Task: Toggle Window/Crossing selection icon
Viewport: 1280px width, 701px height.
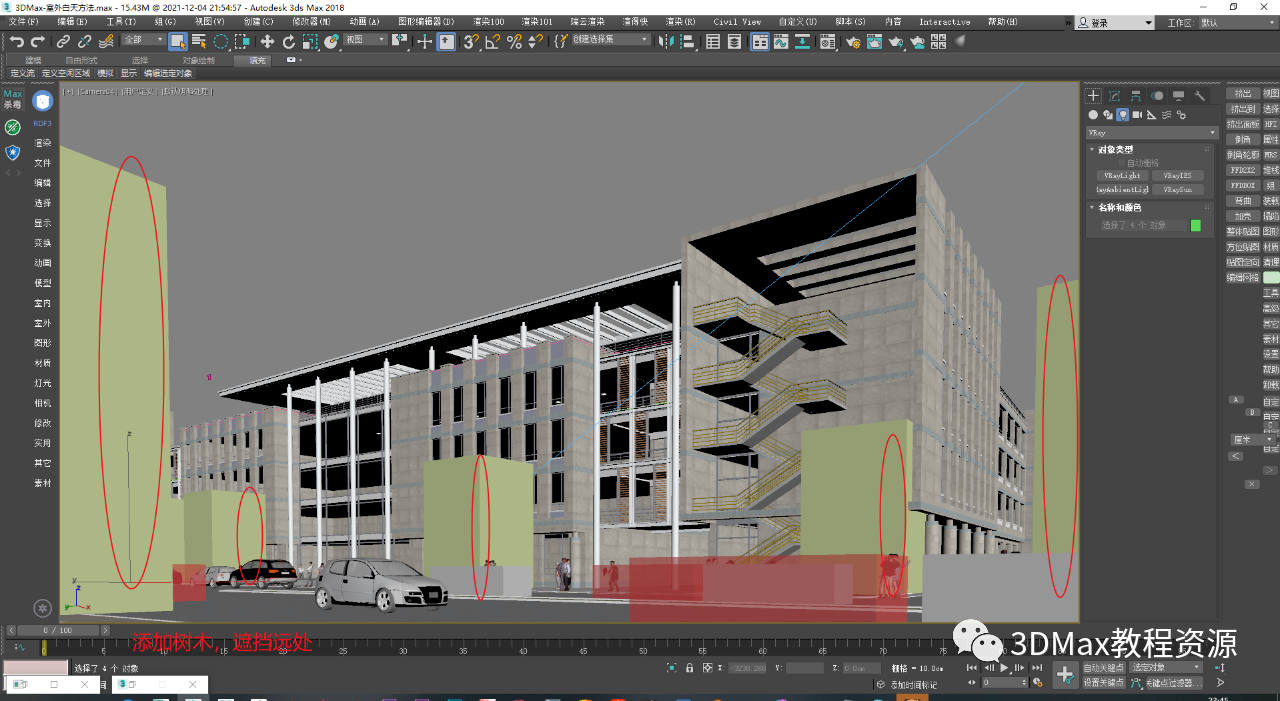Action: tap(242, 41)
